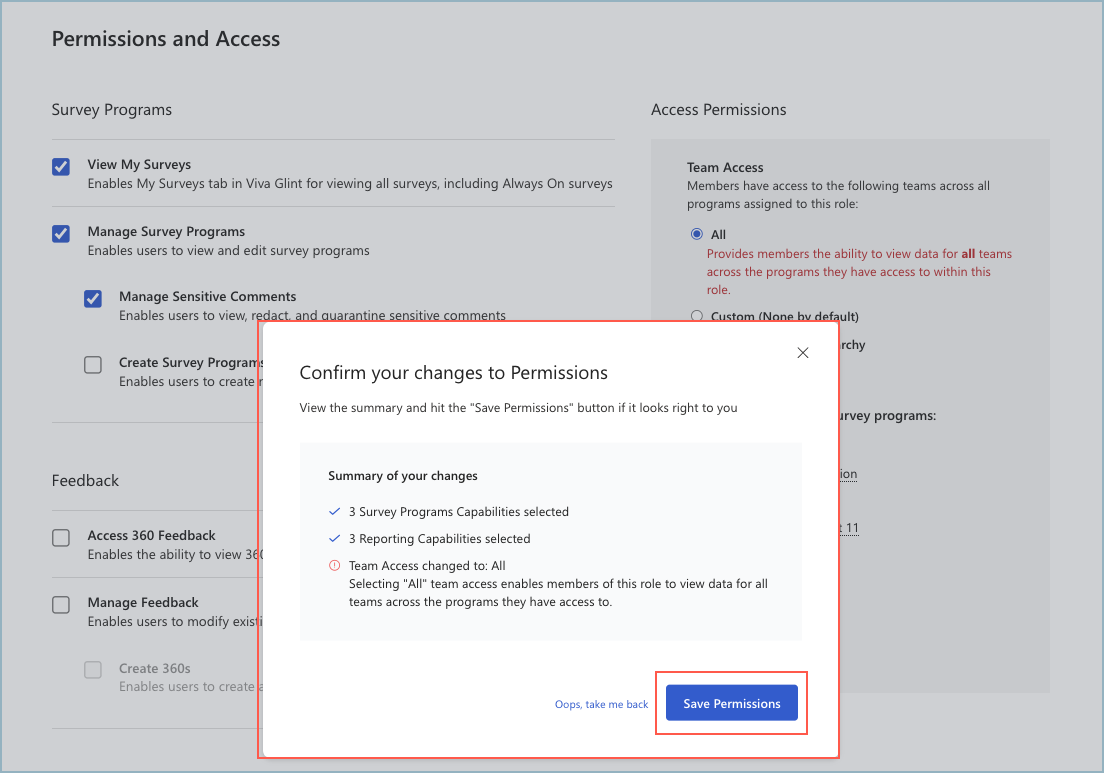Click the red 'Provides members the ability' warning text
This screenshot has width=1104, height=773.
(860, 272)
